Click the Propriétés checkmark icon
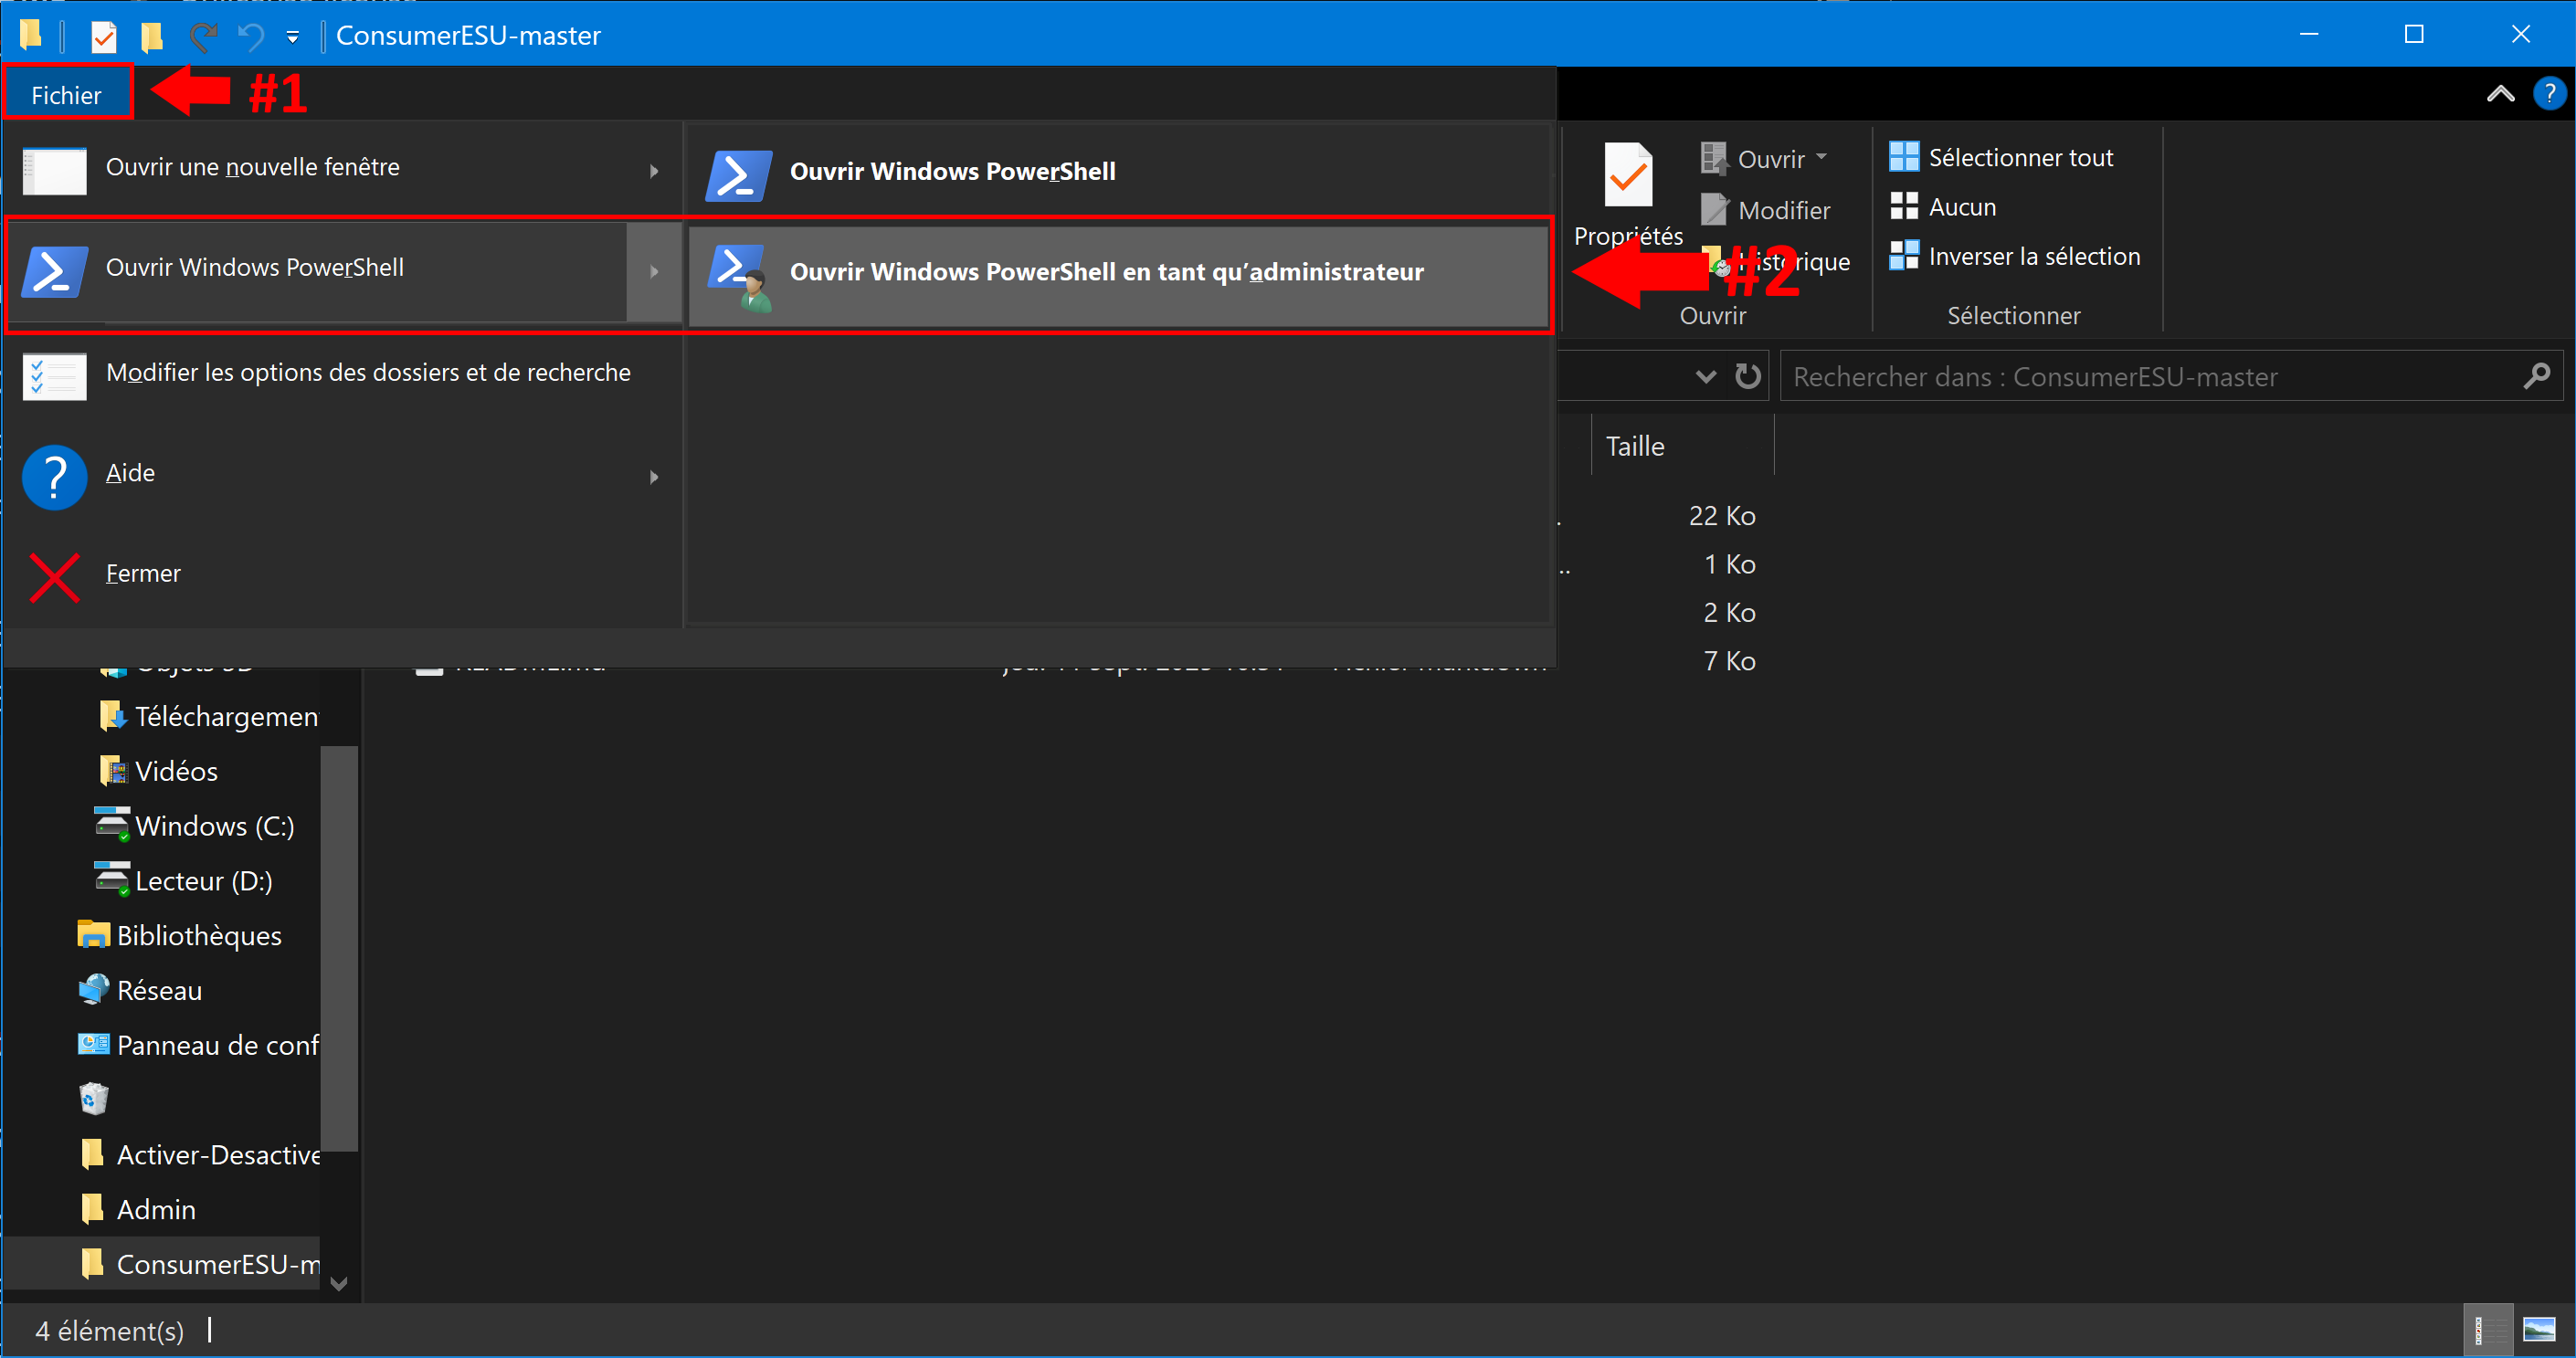The height and width of the screenshot is (1358, 2576). tap(1627, 175)
